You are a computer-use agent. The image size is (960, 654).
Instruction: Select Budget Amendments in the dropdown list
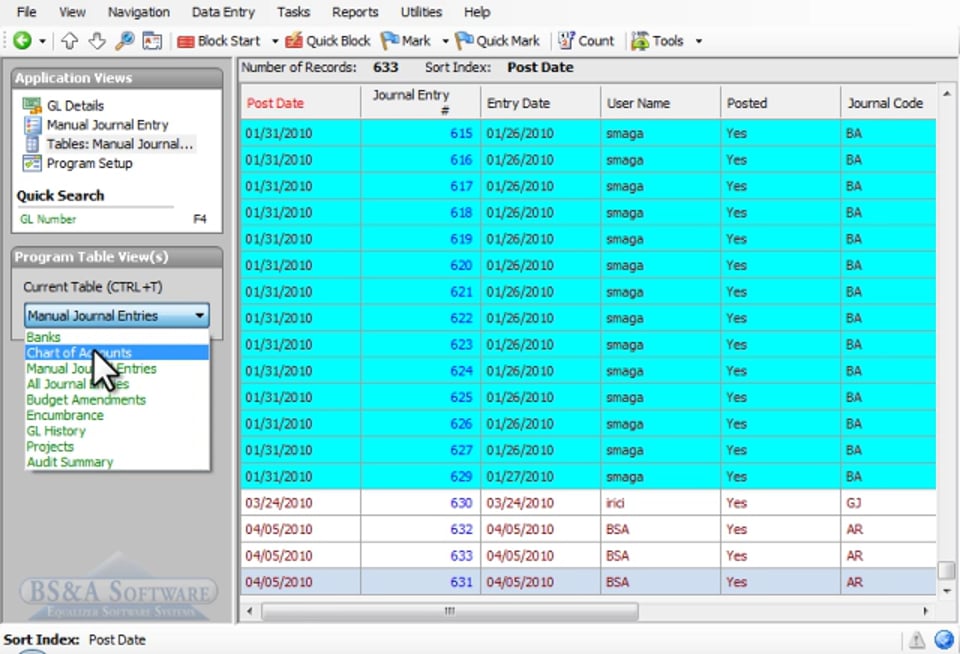(x=86, y=400)
